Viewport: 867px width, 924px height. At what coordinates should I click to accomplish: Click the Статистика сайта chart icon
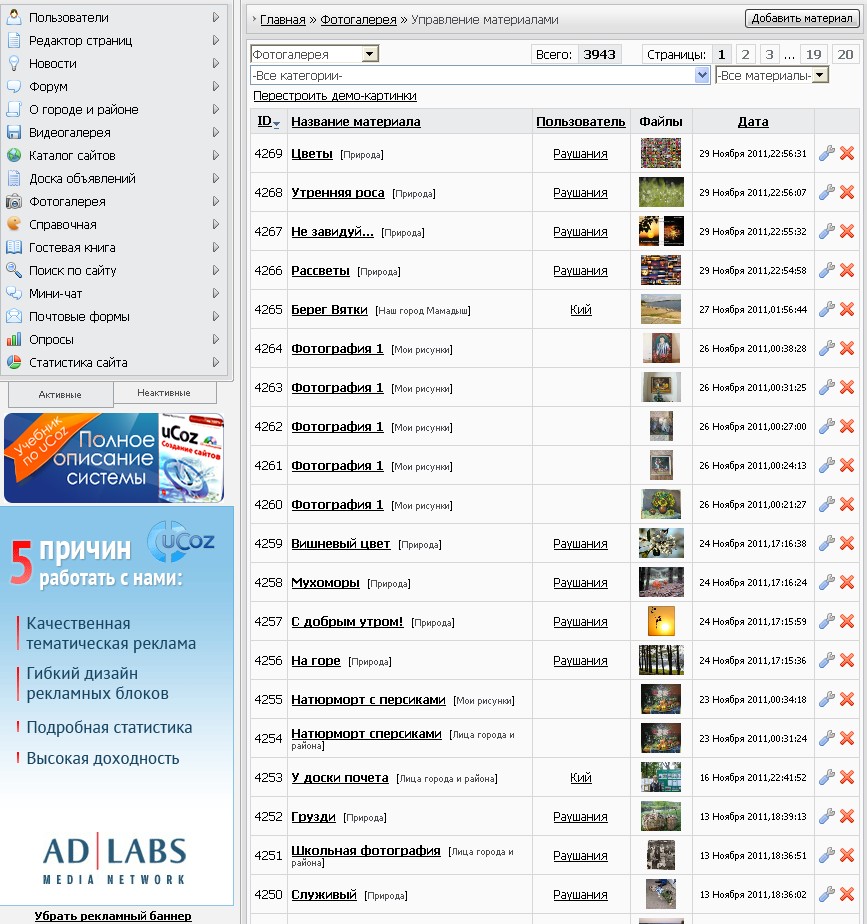pyautogui.click(x=14, y=362)
